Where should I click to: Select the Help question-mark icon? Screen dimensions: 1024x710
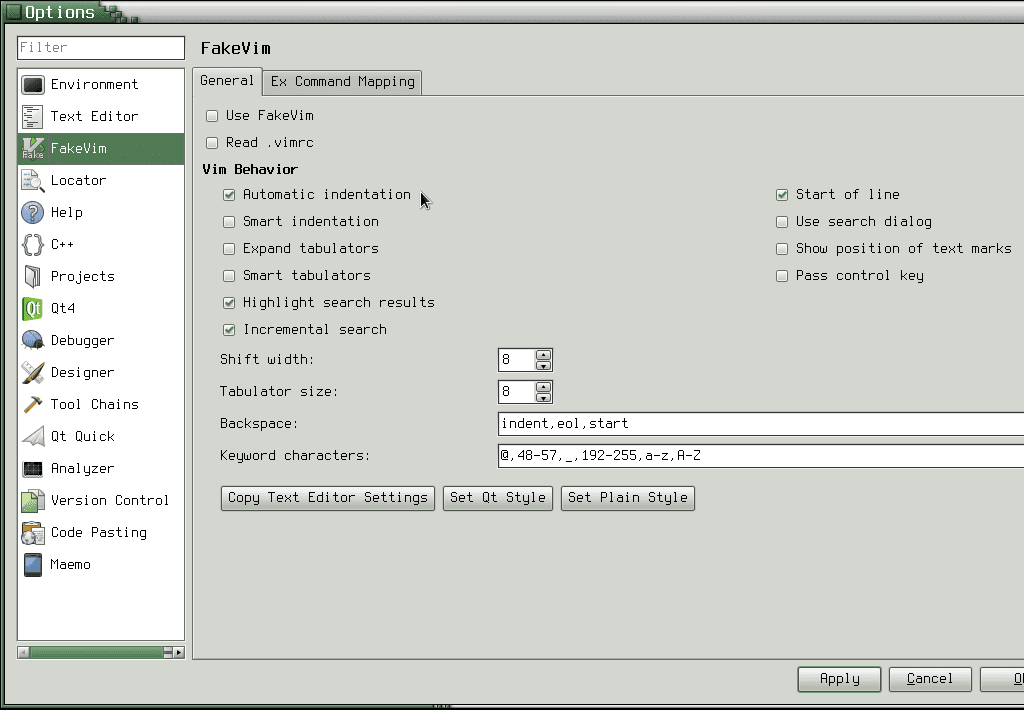33,212
